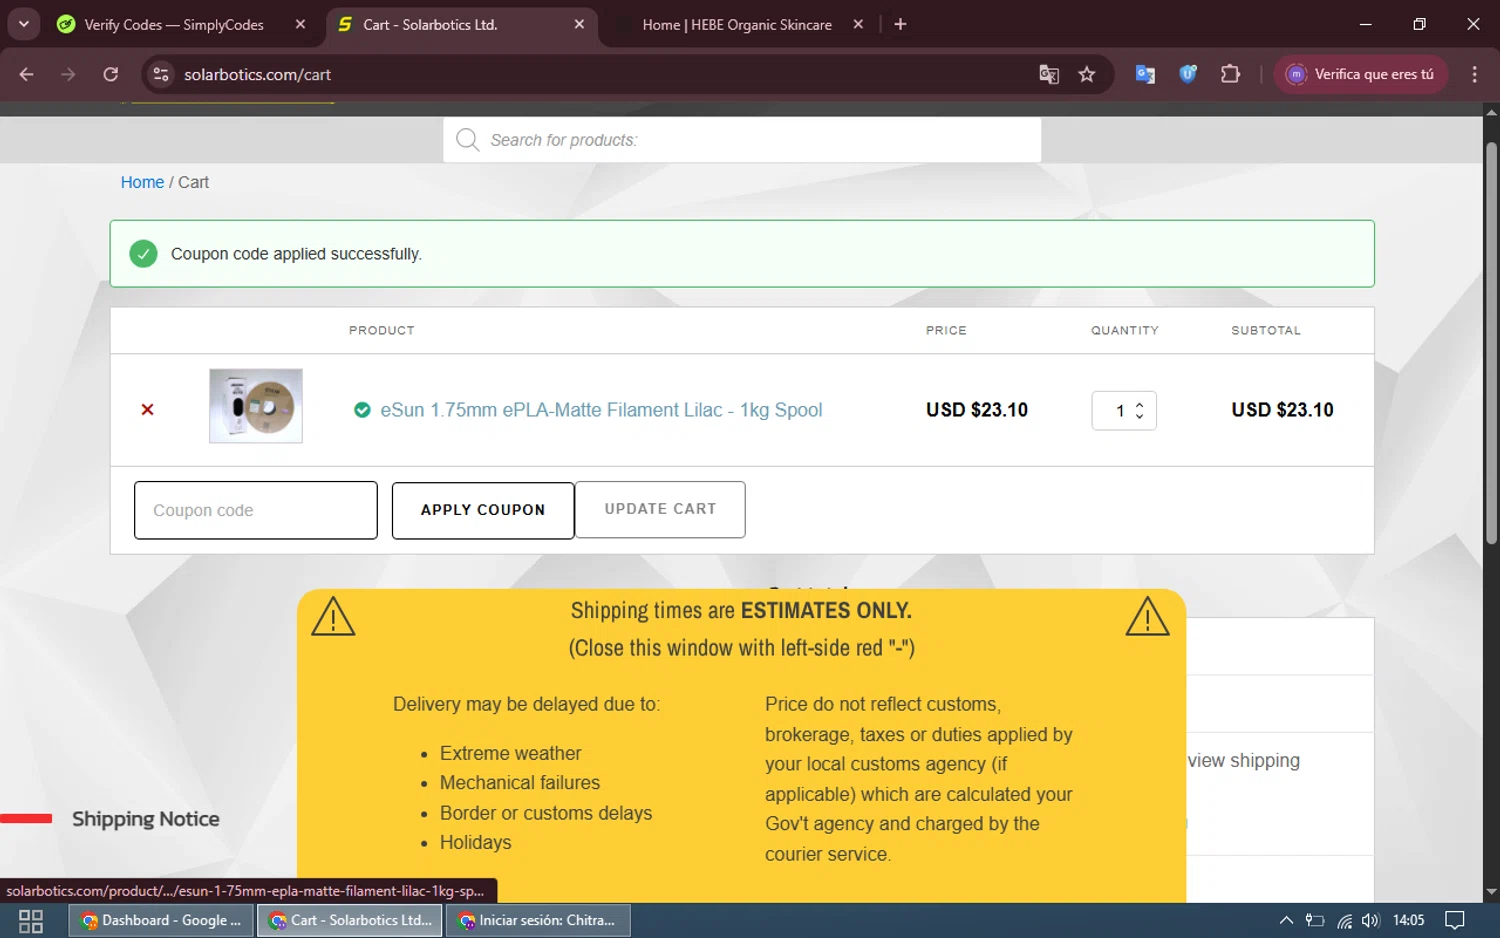This screenshot has width=1500, height=938.
Task: Switch to Dashboard - Google taskbar window
Action: (x=161, y=921)
